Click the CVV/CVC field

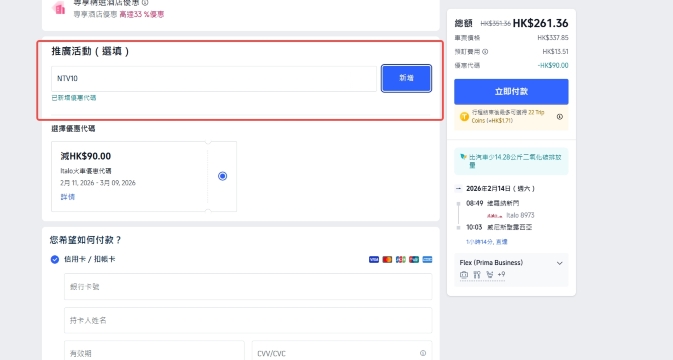[x=342, y=352]
